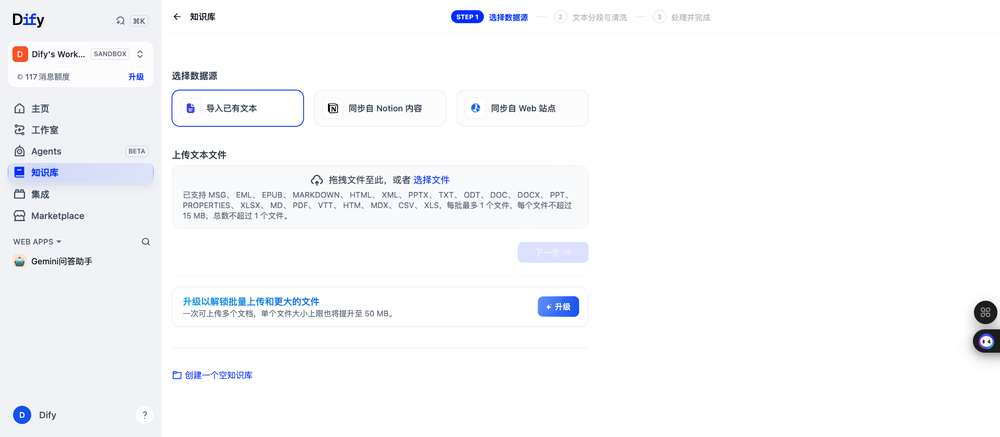Image resolution: width=1000 pixels, height=437 pixels.
Task: Click the blue 升级 upgrade button
Action: (x=558, y=307)
